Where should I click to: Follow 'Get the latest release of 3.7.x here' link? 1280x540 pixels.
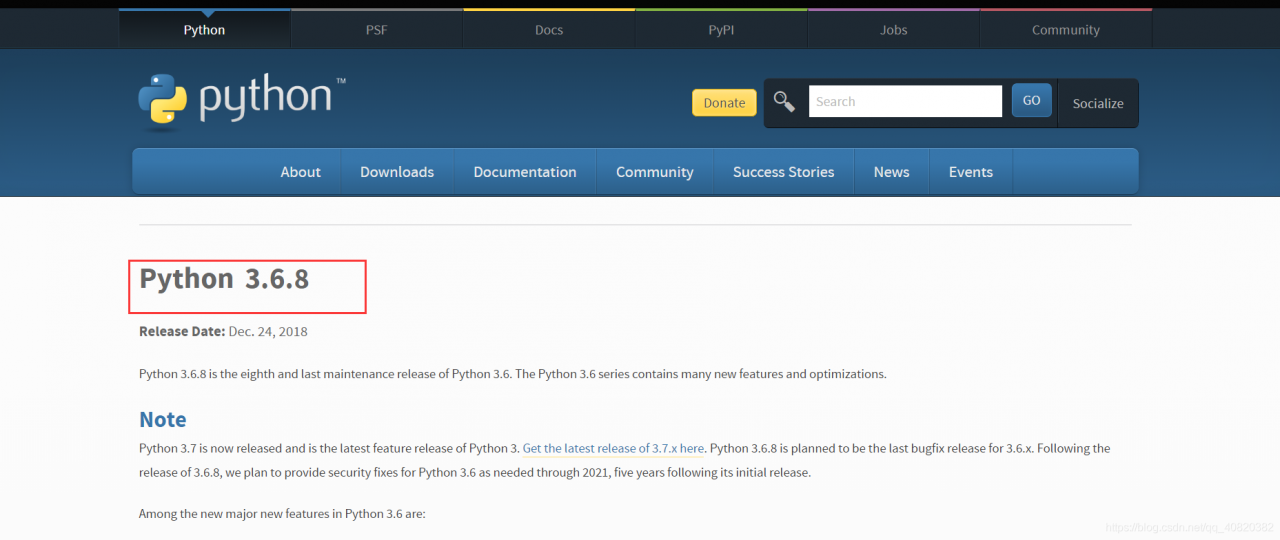pos(613,448)
